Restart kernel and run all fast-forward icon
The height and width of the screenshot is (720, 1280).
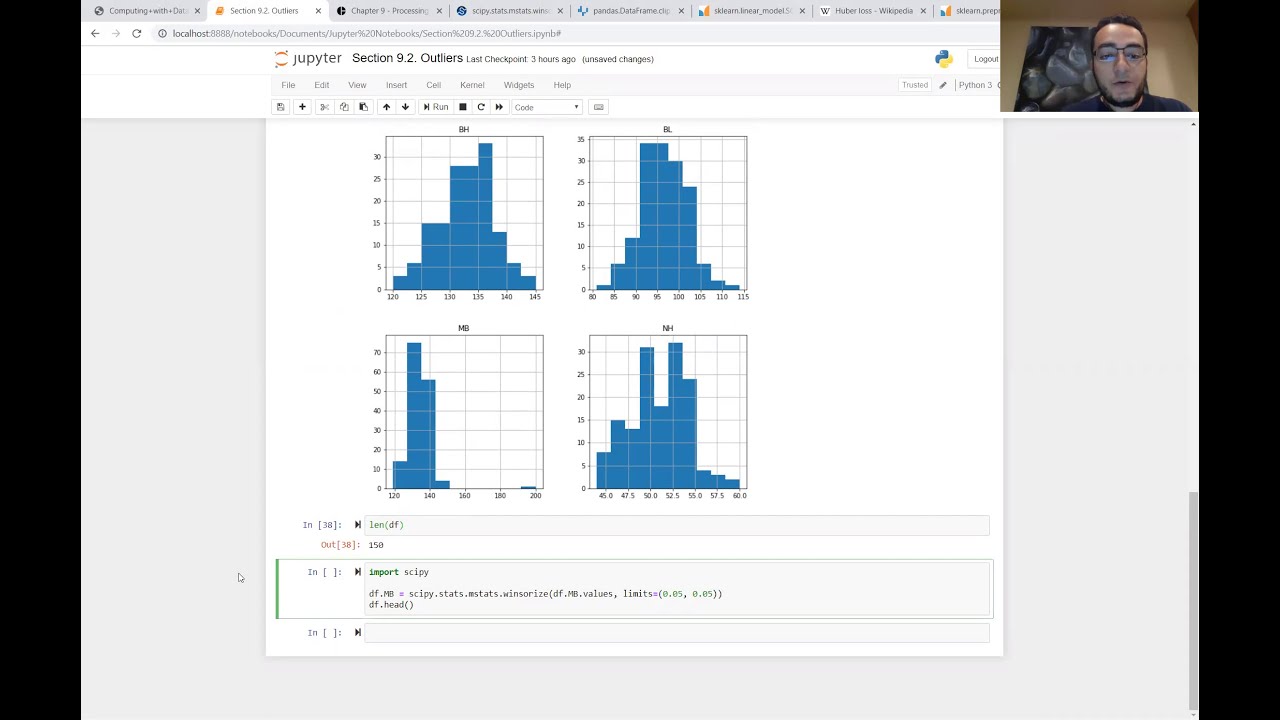(499, 107)
